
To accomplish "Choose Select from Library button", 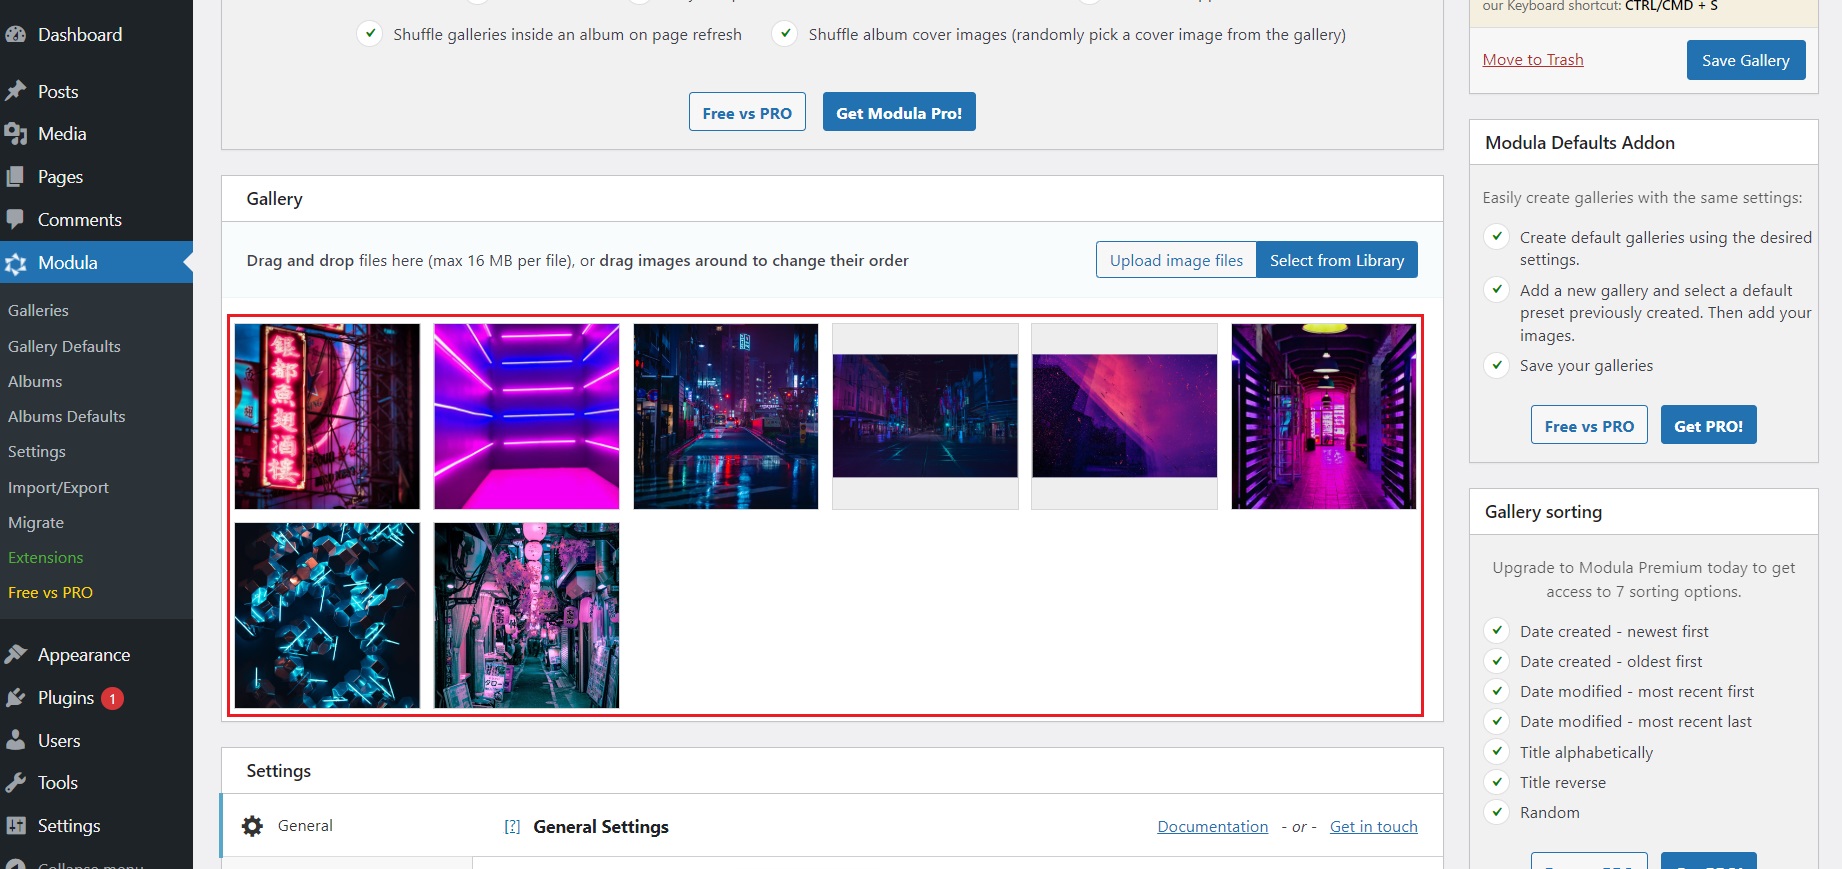I will 1336,260.
